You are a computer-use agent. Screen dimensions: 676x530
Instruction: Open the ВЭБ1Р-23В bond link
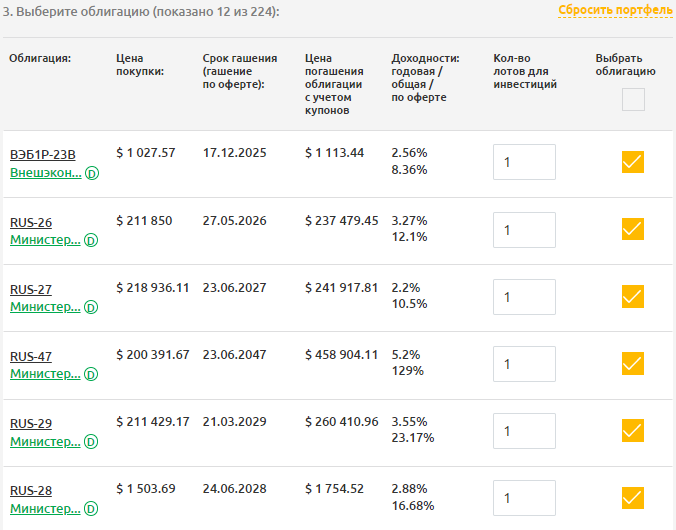[42, 155]
